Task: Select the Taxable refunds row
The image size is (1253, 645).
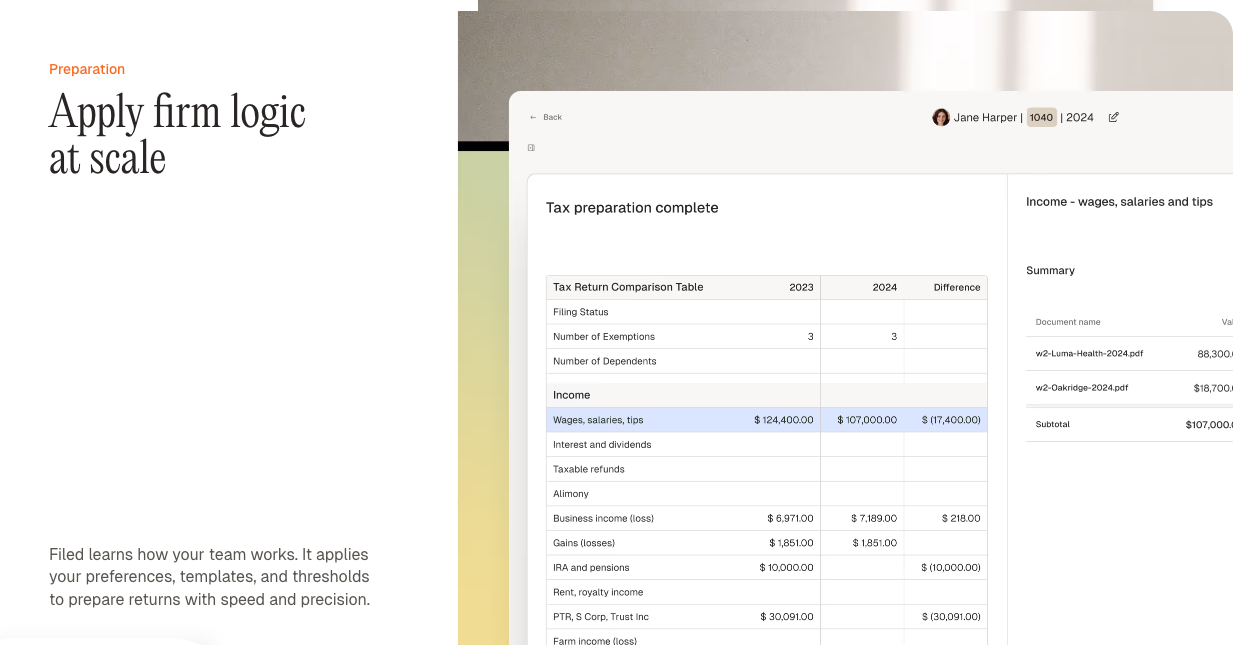Action: click(767, 469)
